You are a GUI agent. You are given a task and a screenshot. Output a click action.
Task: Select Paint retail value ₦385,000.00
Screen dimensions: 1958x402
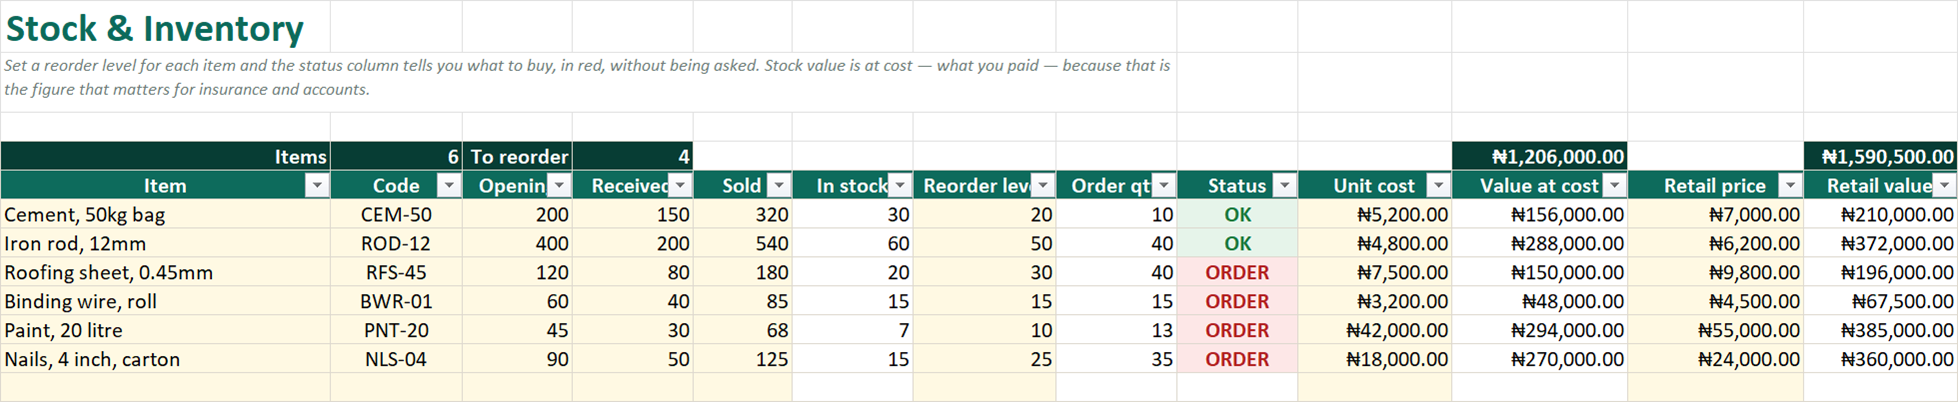(x=1880, y=330)
